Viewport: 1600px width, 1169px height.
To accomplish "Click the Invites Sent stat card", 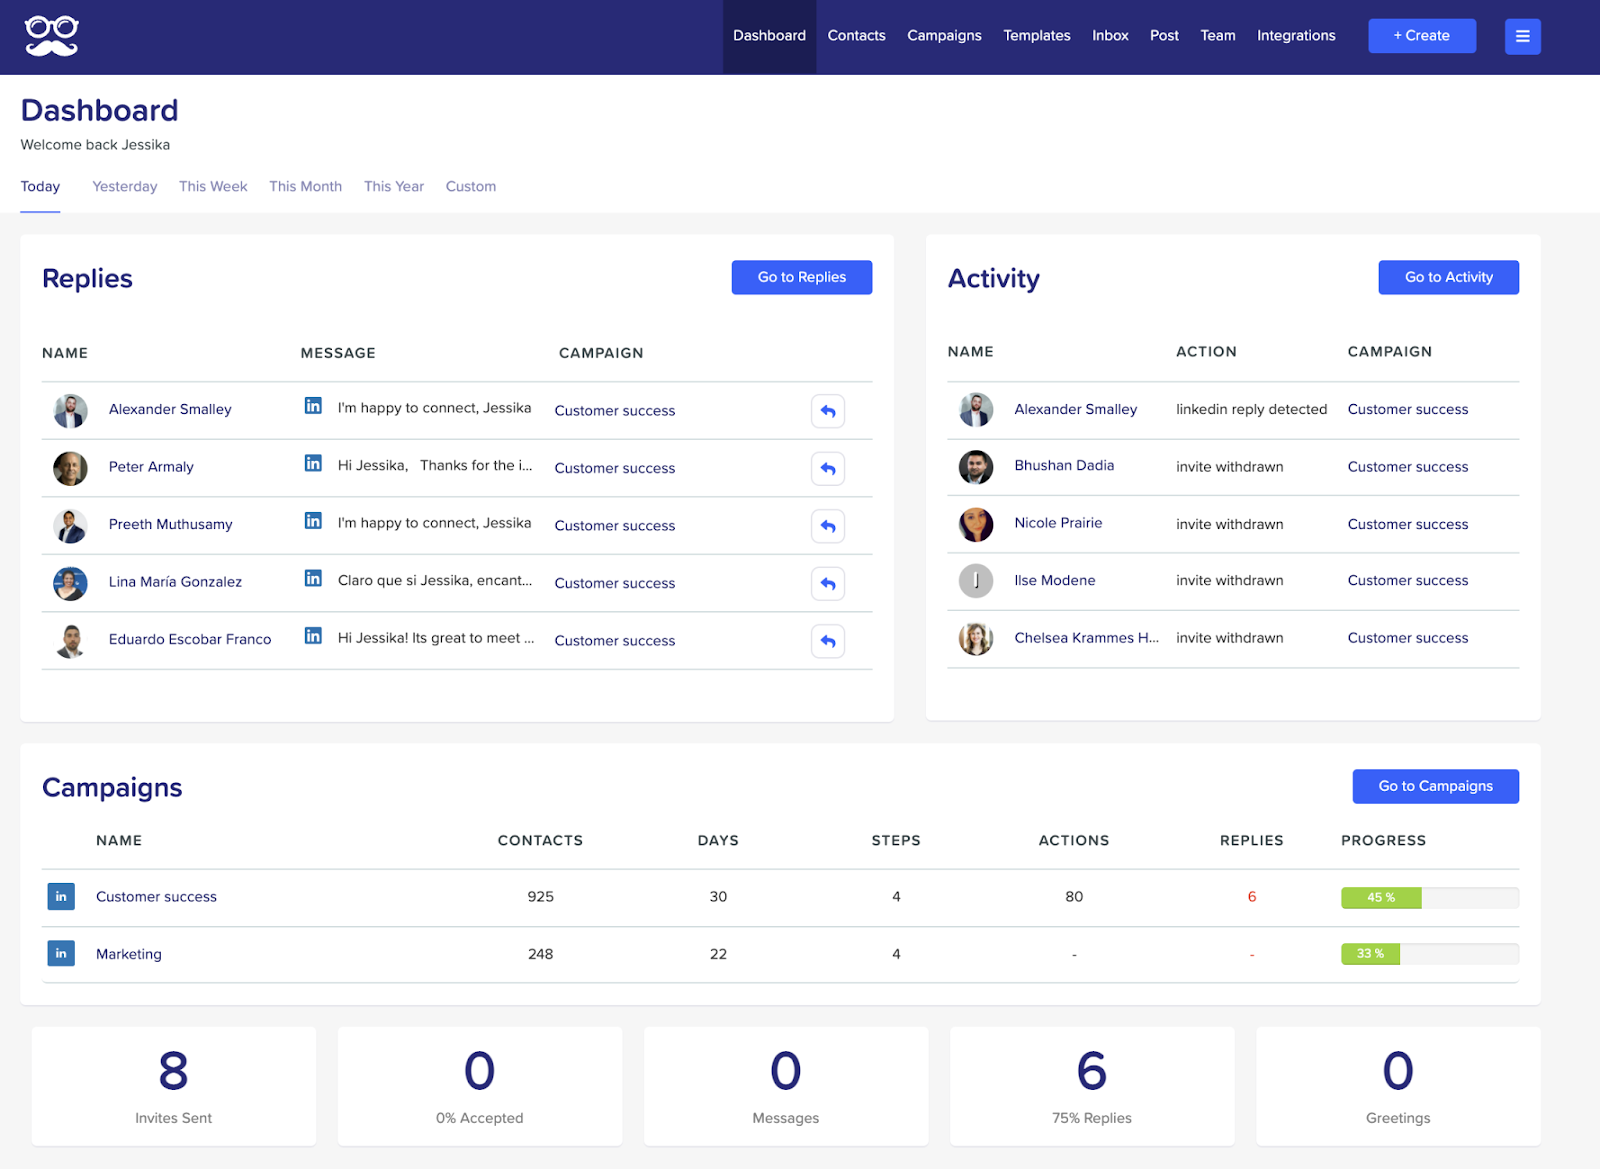I will pyautogui.click(x=174, y=1086).
